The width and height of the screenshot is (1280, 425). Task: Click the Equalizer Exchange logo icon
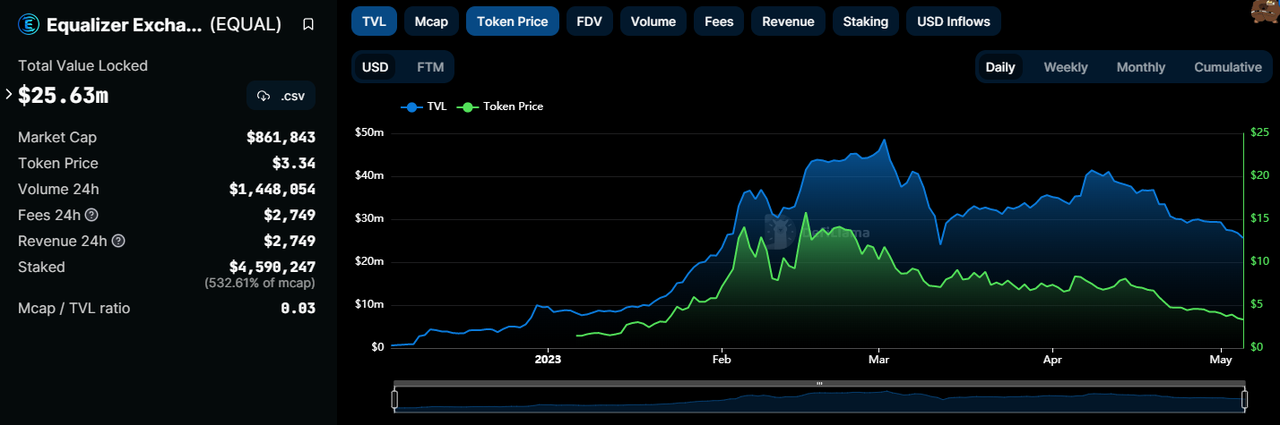tap(28, 24)
